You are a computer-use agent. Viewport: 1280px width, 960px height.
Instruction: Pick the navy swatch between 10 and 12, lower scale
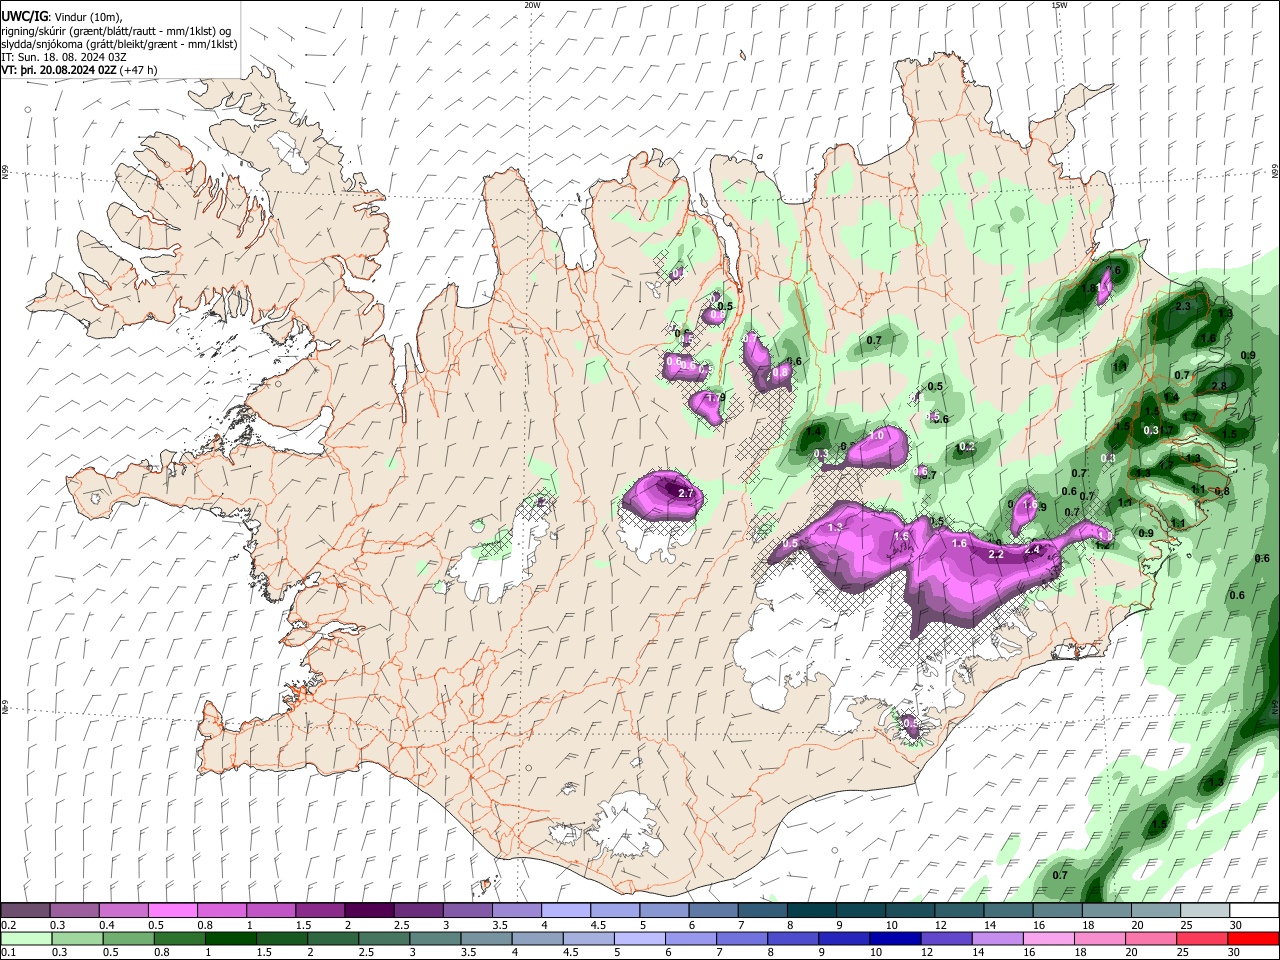pyautogui.click(x=893, y=938)
